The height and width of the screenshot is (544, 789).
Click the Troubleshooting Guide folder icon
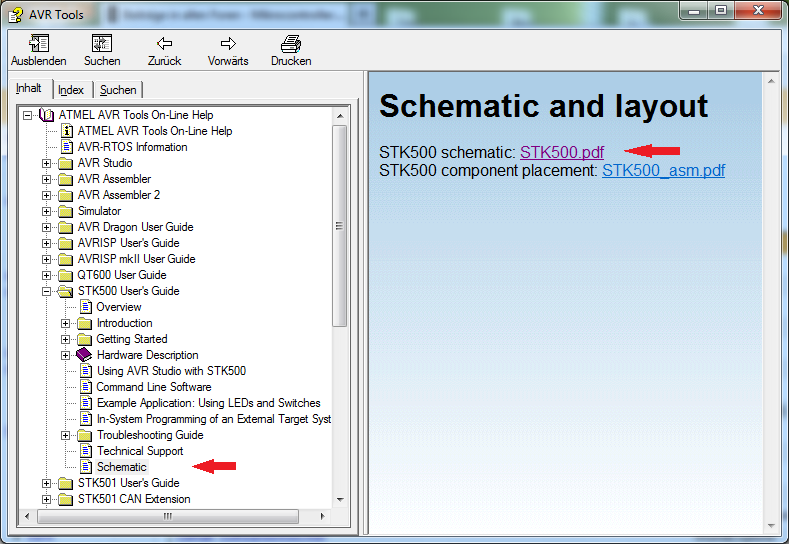(x=85, y=435)
